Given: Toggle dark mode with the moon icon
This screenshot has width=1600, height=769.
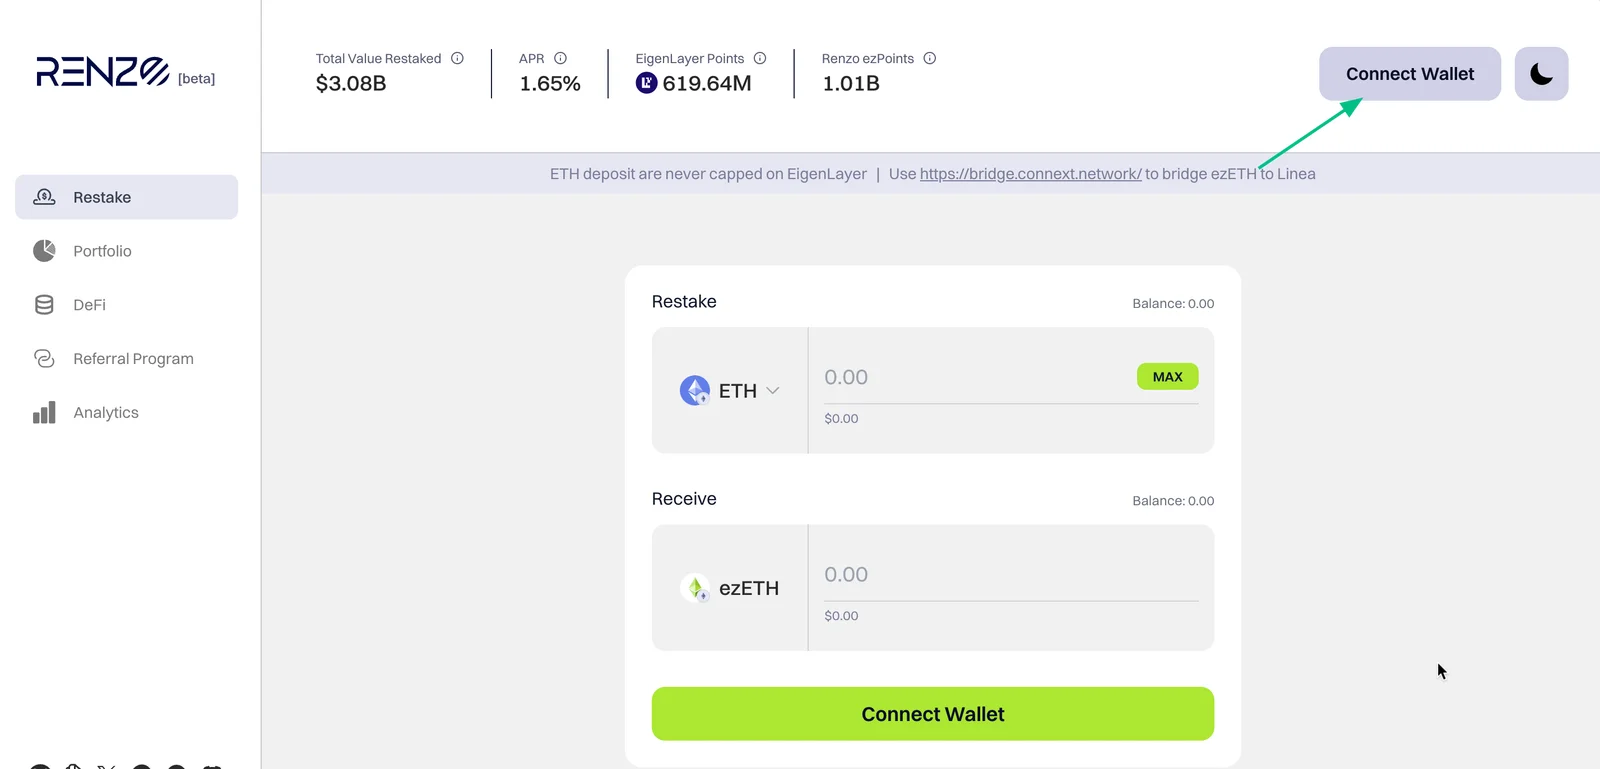Looking at the screenshot, I should coord(1541,74).
